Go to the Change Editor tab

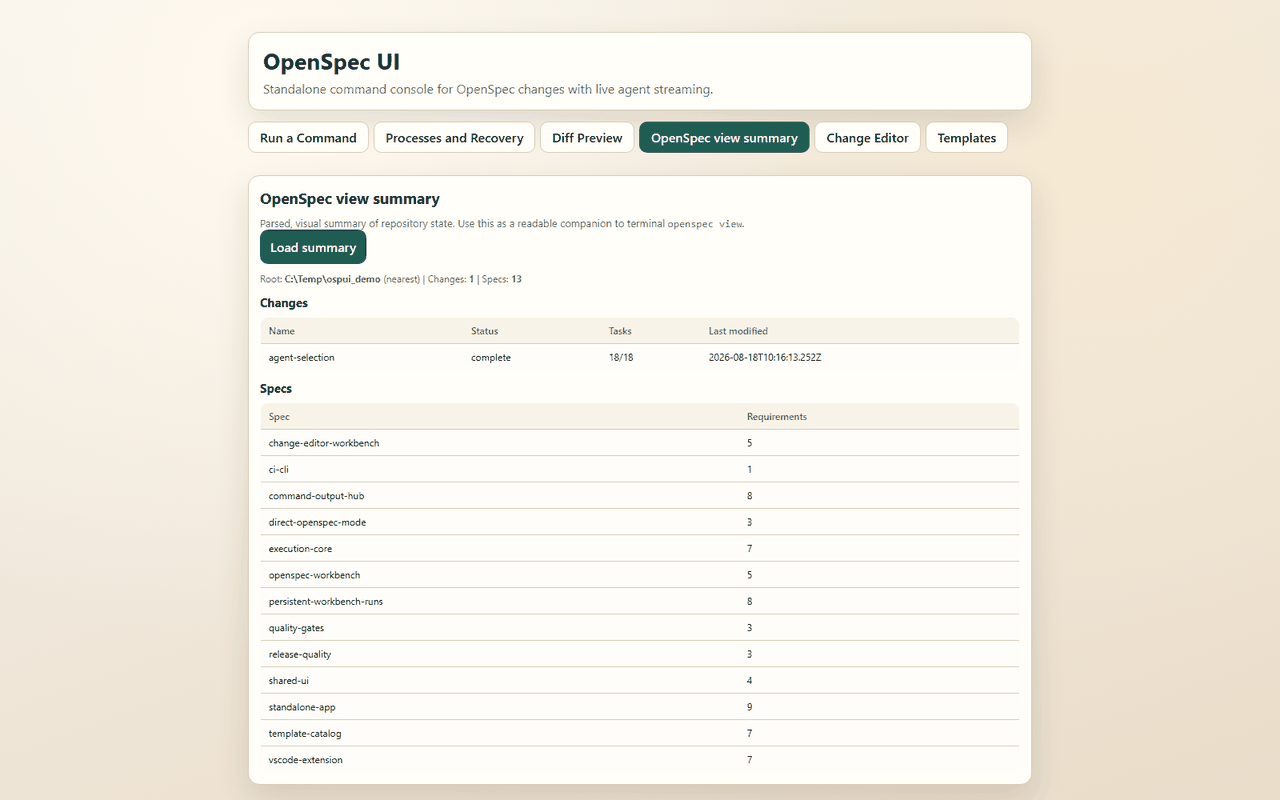(867, 138)
